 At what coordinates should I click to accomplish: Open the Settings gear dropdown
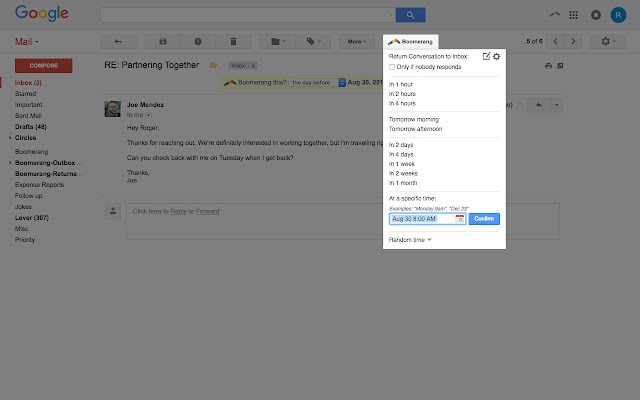click(608, 41)
